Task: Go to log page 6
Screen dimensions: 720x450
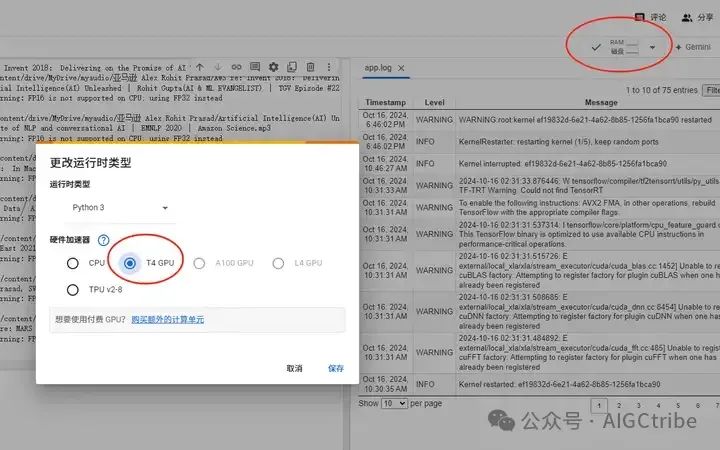Action: pyautogui.click(x=698, y=405)
